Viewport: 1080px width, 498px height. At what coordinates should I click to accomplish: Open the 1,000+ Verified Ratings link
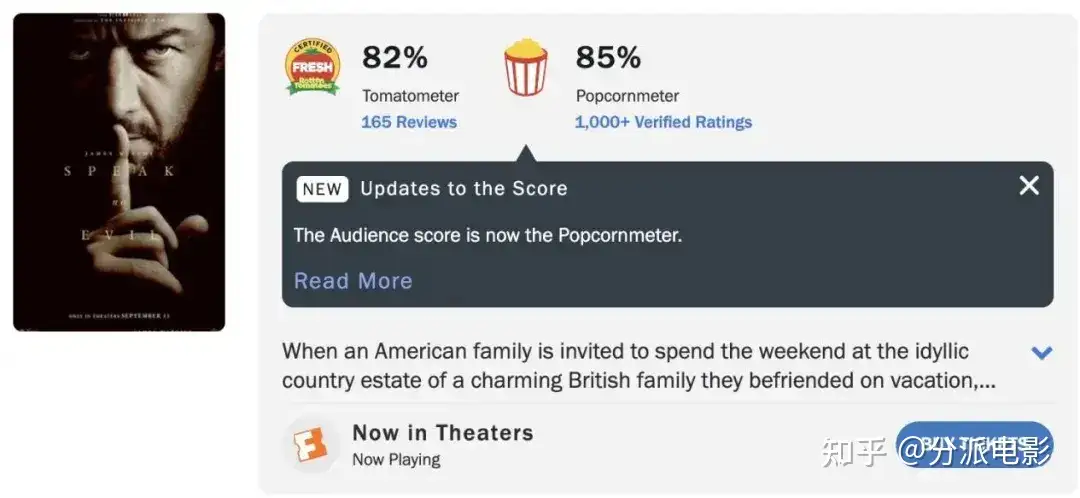(x=664, y=123)
